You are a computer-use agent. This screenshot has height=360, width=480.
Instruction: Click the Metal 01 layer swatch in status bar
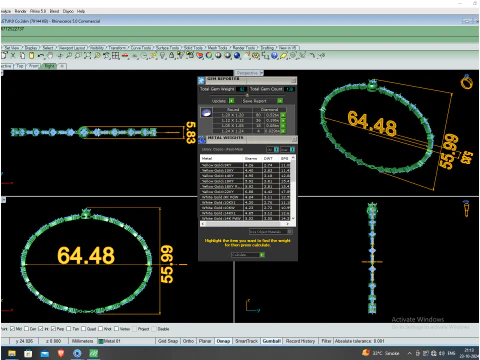pos(100,341)
